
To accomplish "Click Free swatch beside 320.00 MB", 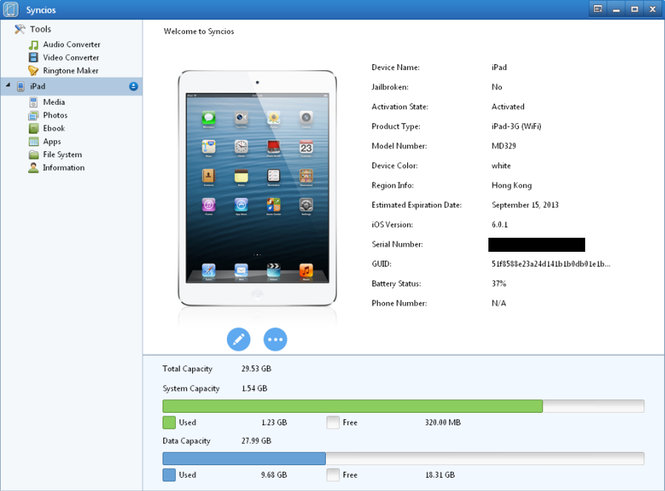I will [333, 422].
